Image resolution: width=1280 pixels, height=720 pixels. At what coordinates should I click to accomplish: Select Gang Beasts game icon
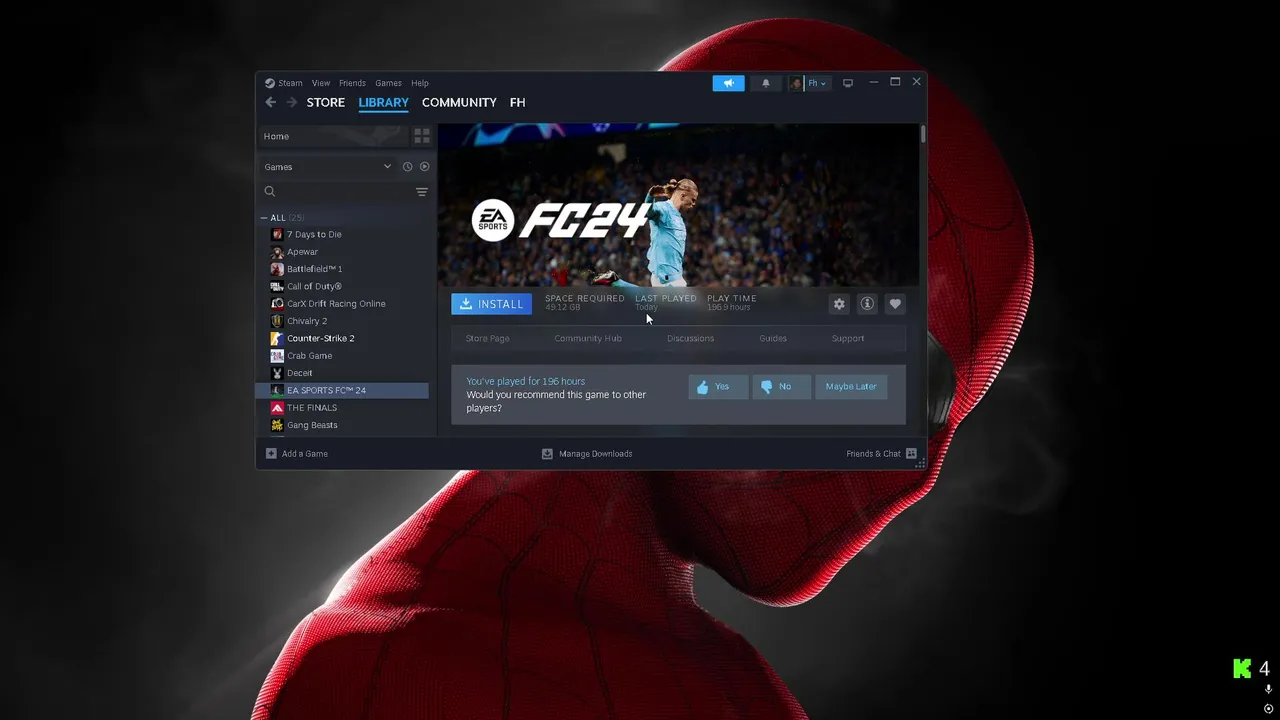click(x=277, y=425)
